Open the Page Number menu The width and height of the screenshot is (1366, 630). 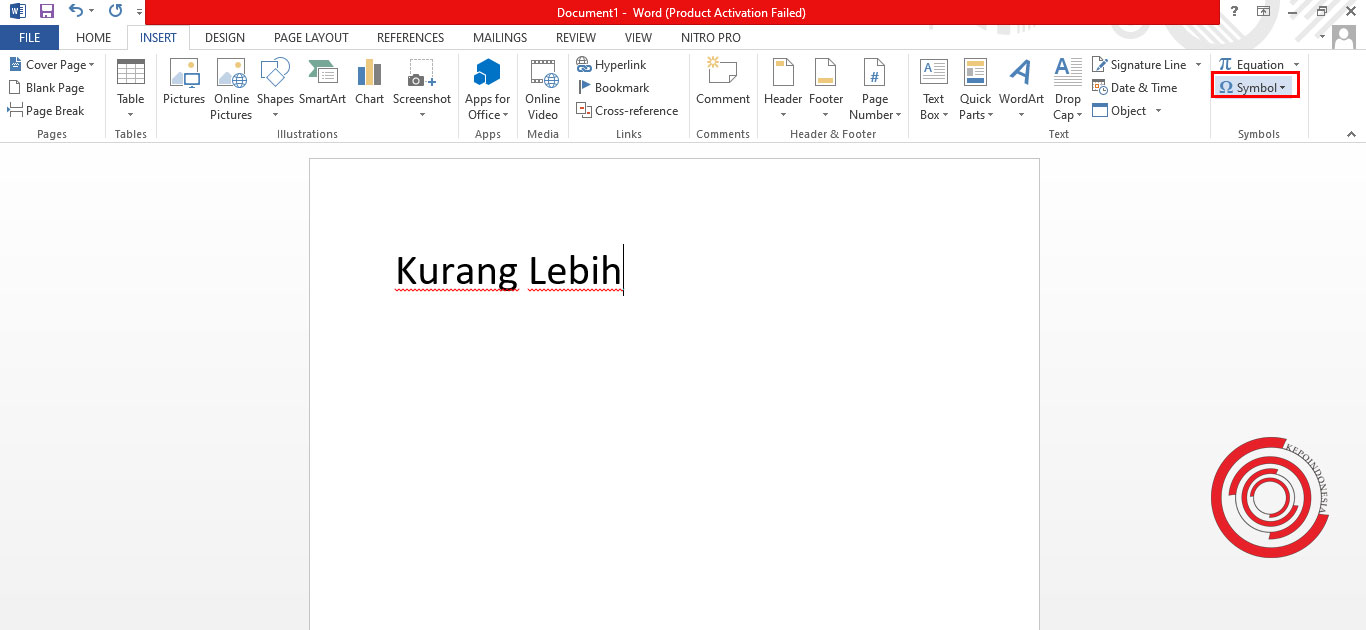(875, 88)
